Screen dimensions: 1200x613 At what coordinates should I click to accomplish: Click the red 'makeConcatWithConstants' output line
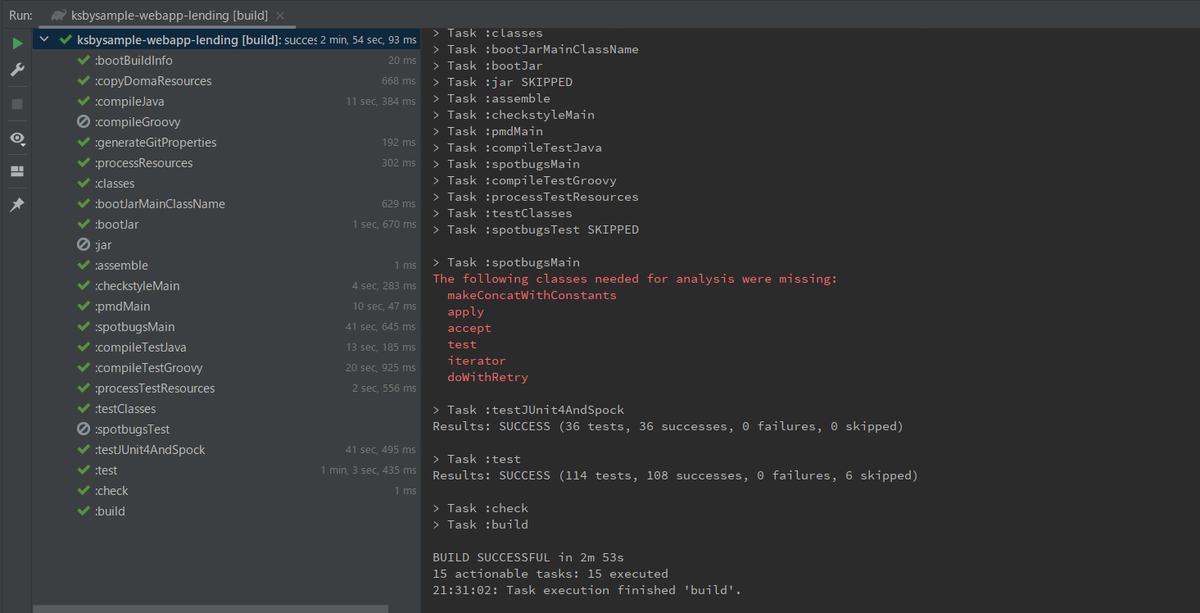tap(532, 295)
